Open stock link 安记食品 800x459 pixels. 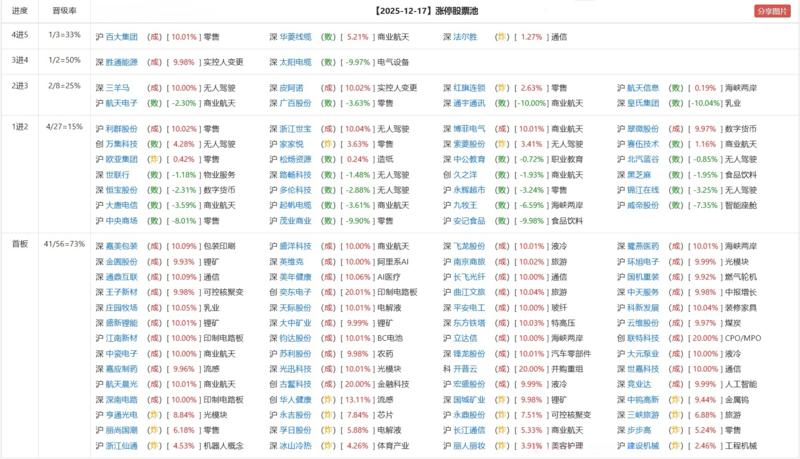(x=469, y=221)
